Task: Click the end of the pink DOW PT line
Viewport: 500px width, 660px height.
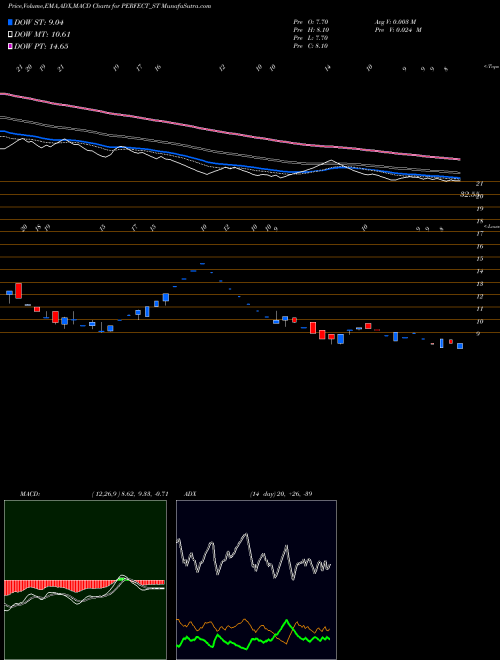Action: click(459, 160)
